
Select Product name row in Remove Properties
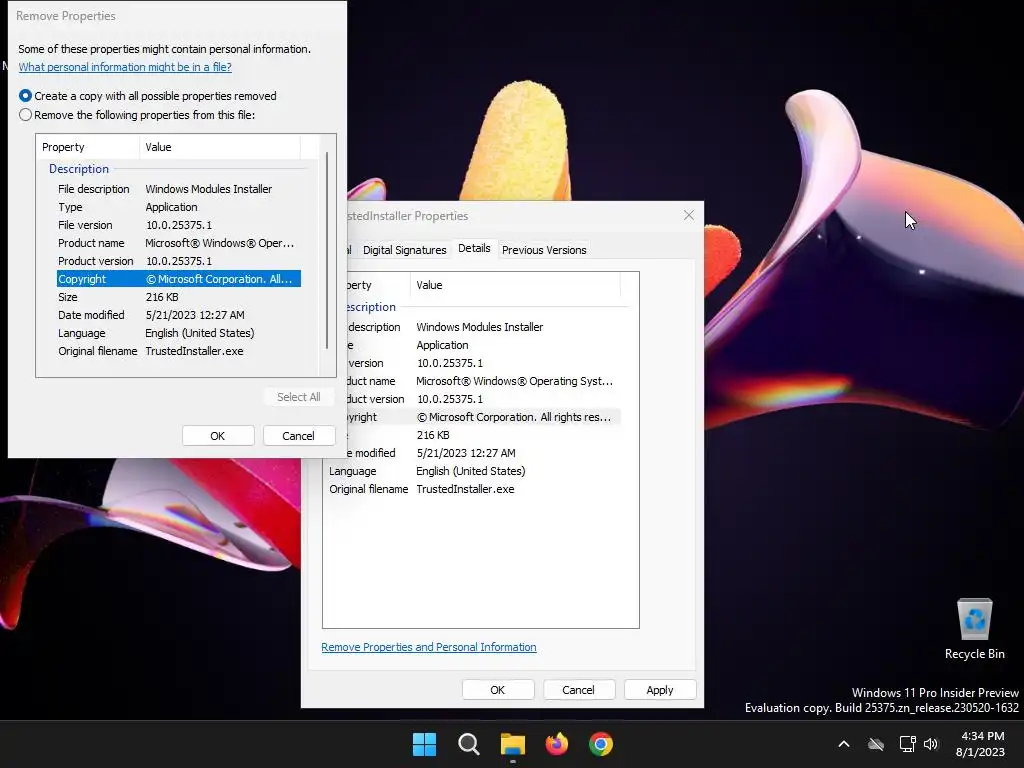pyautogui.click(x=179, y=243)
